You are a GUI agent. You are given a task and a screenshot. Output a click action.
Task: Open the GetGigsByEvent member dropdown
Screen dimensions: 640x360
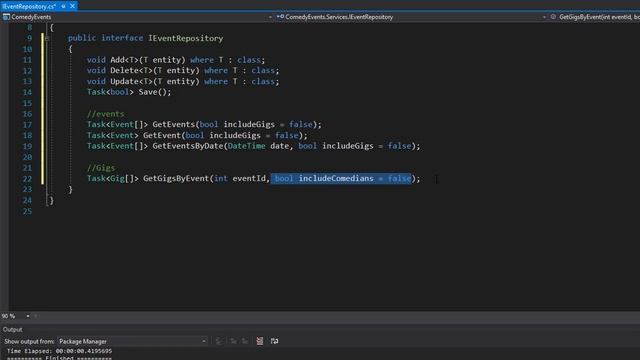click(599, 17)
